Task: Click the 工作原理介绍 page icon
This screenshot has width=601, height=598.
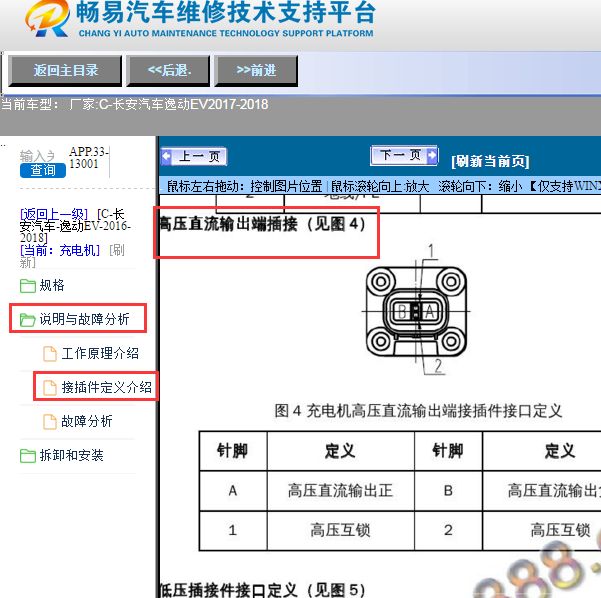Action: coord(50,354)
